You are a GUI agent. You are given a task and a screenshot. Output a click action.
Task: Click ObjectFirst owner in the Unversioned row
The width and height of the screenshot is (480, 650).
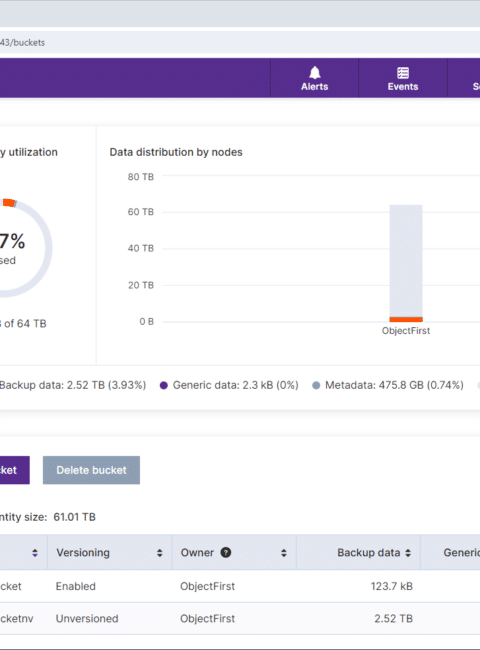[207, 618]
